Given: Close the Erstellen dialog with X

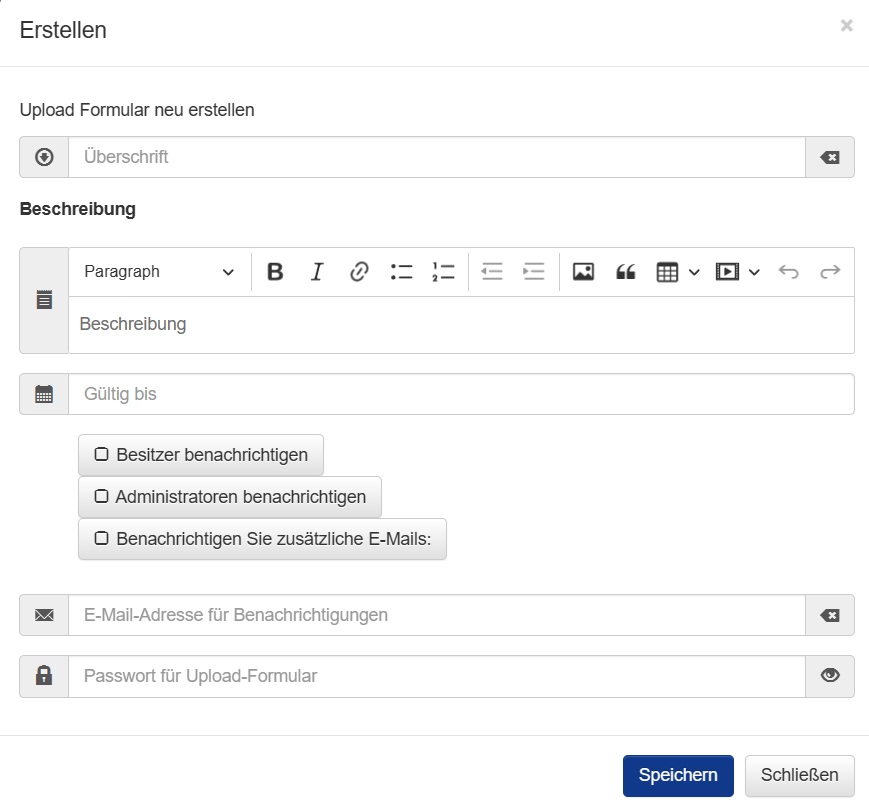Looking at the screenshot, I should (x=846, y=25).
